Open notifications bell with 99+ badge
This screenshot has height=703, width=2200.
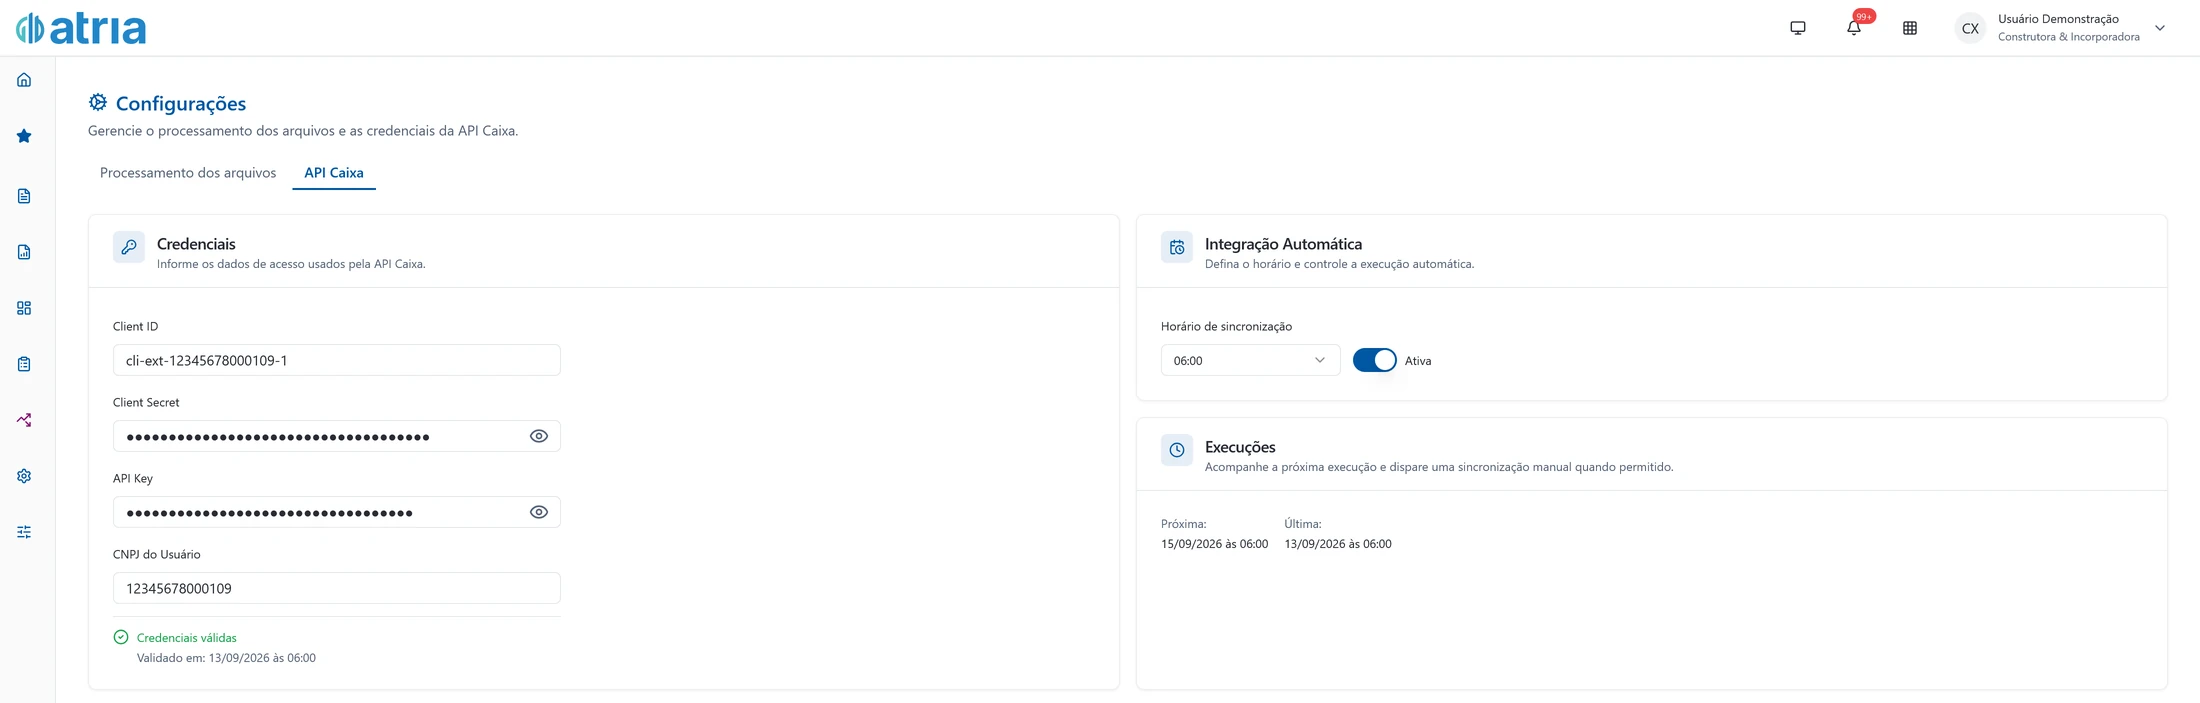[1854, 28]
